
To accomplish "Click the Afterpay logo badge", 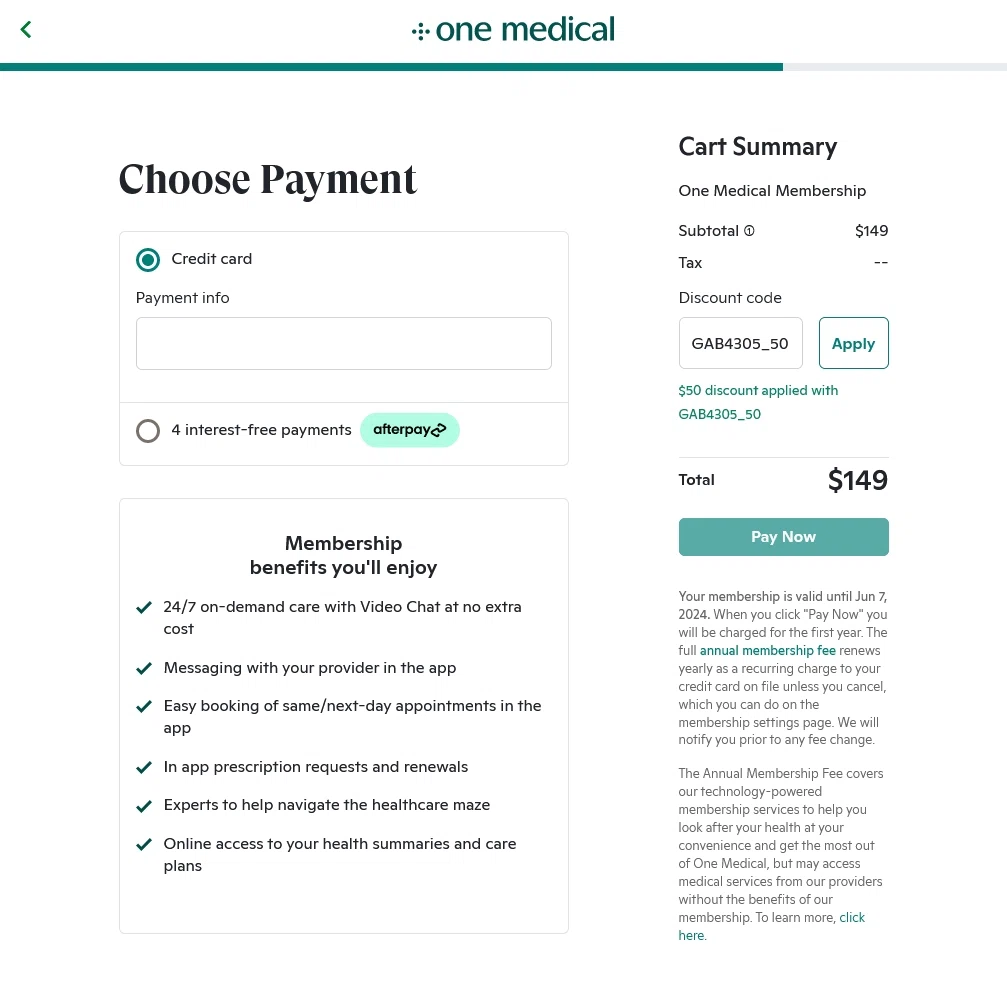I will click(409, 430).
